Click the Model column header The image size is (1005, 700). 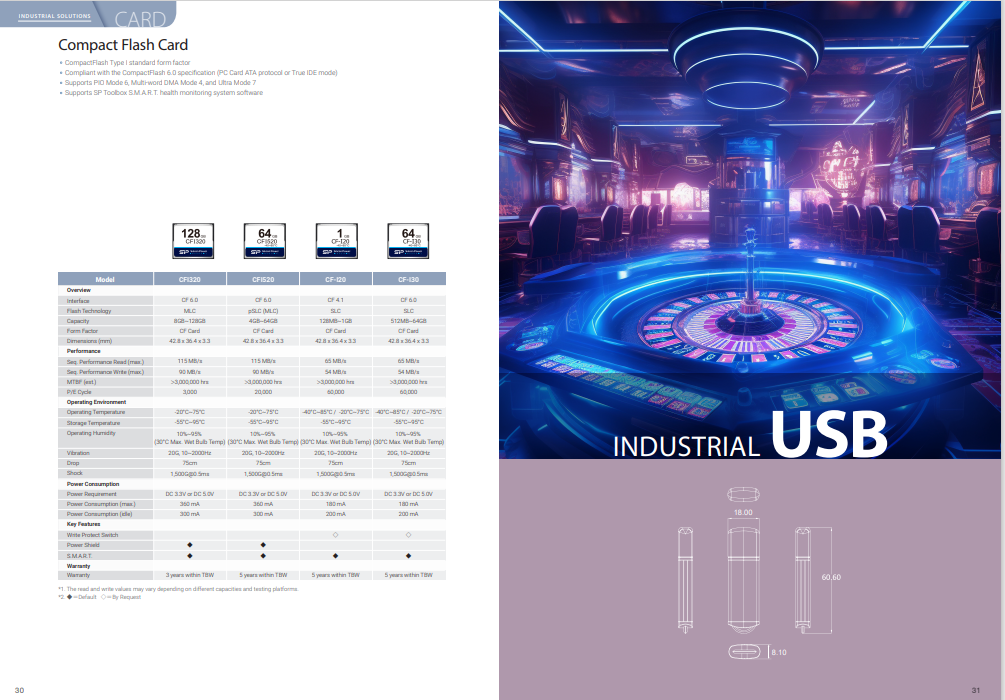106,279
